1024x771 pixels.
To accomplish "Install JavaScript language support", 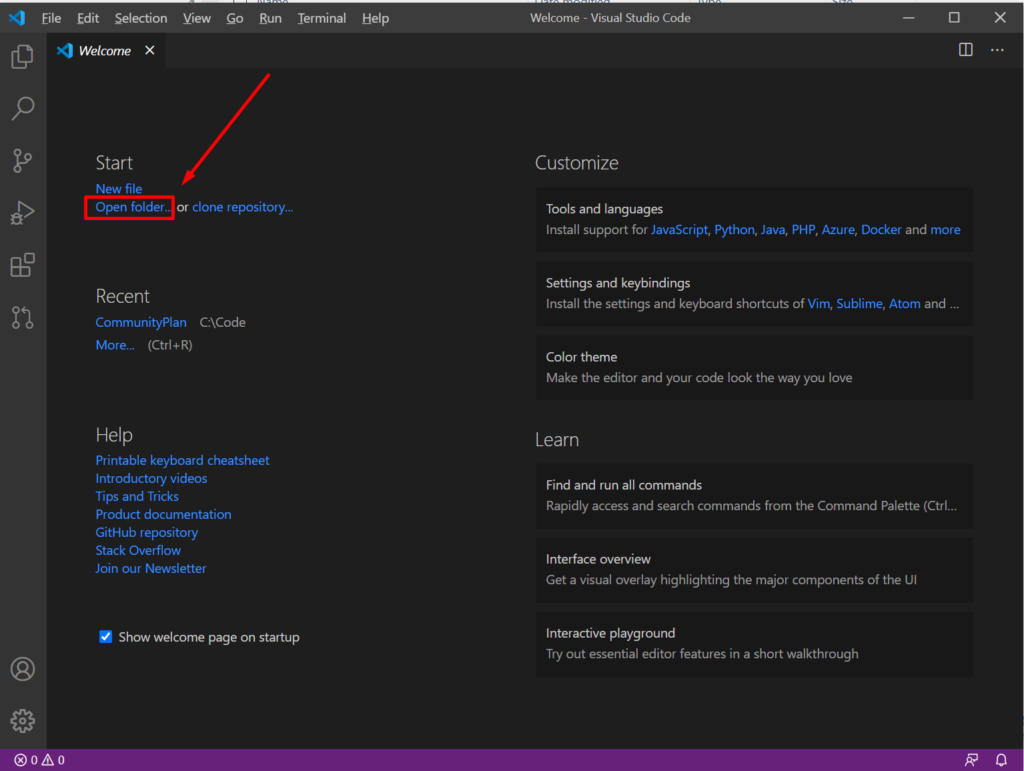I will click(679, 230).
